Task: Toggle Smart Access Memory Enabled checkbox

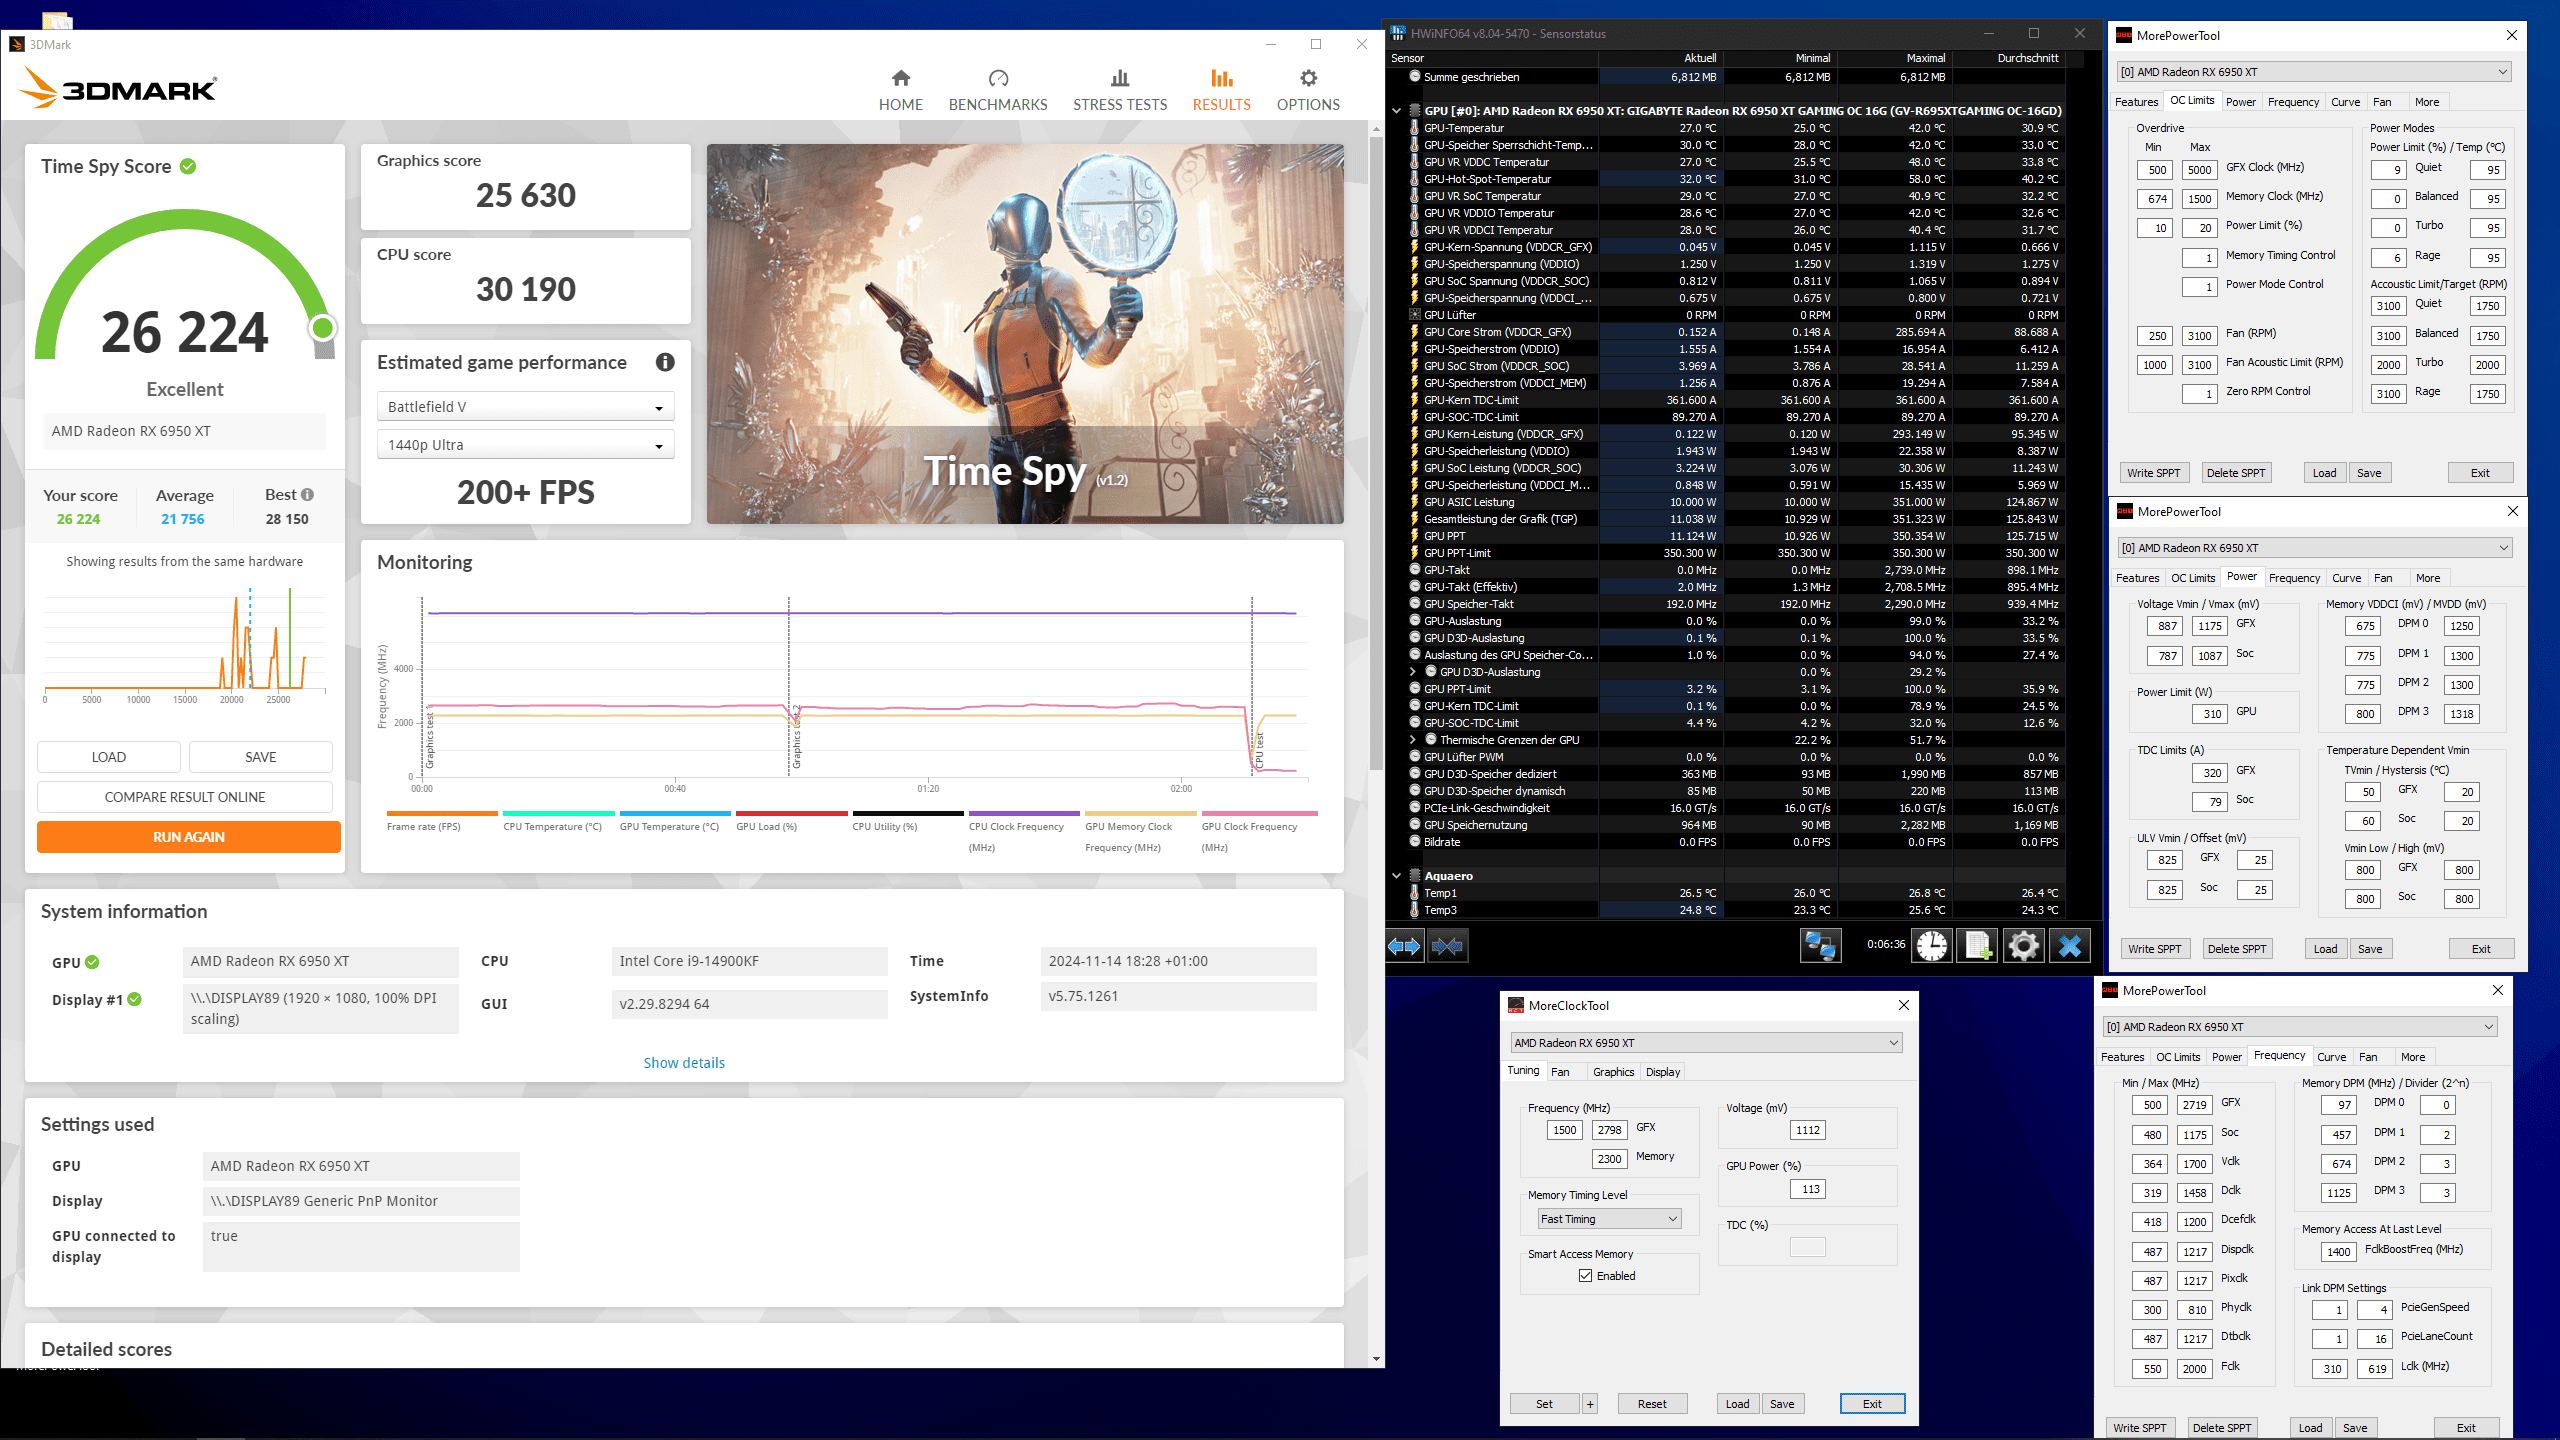Action: pos(1585,1276)
